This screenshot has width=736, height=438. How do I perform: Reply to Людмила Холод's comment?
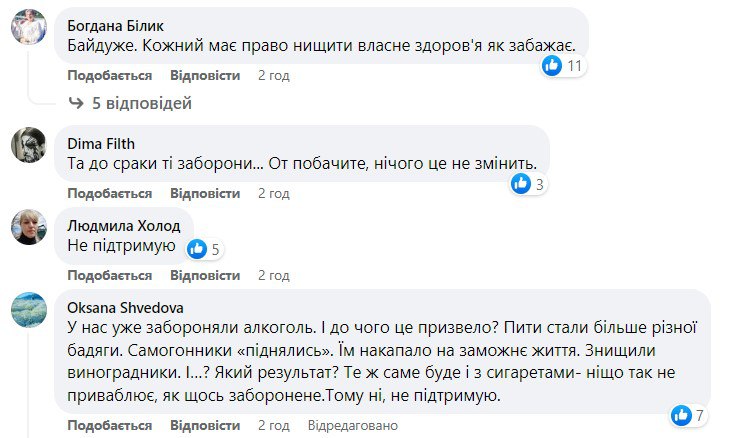(x=205, y=275)
